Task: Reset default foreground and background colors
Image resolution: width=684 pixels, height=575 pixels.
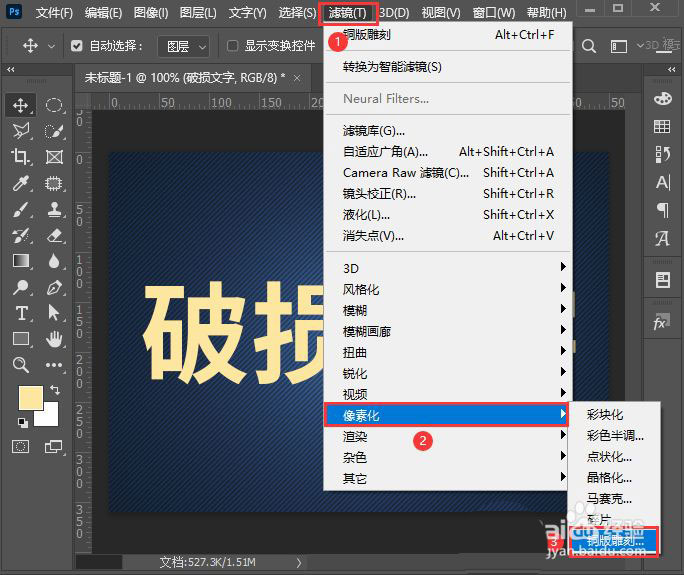Action: (22, 422)
